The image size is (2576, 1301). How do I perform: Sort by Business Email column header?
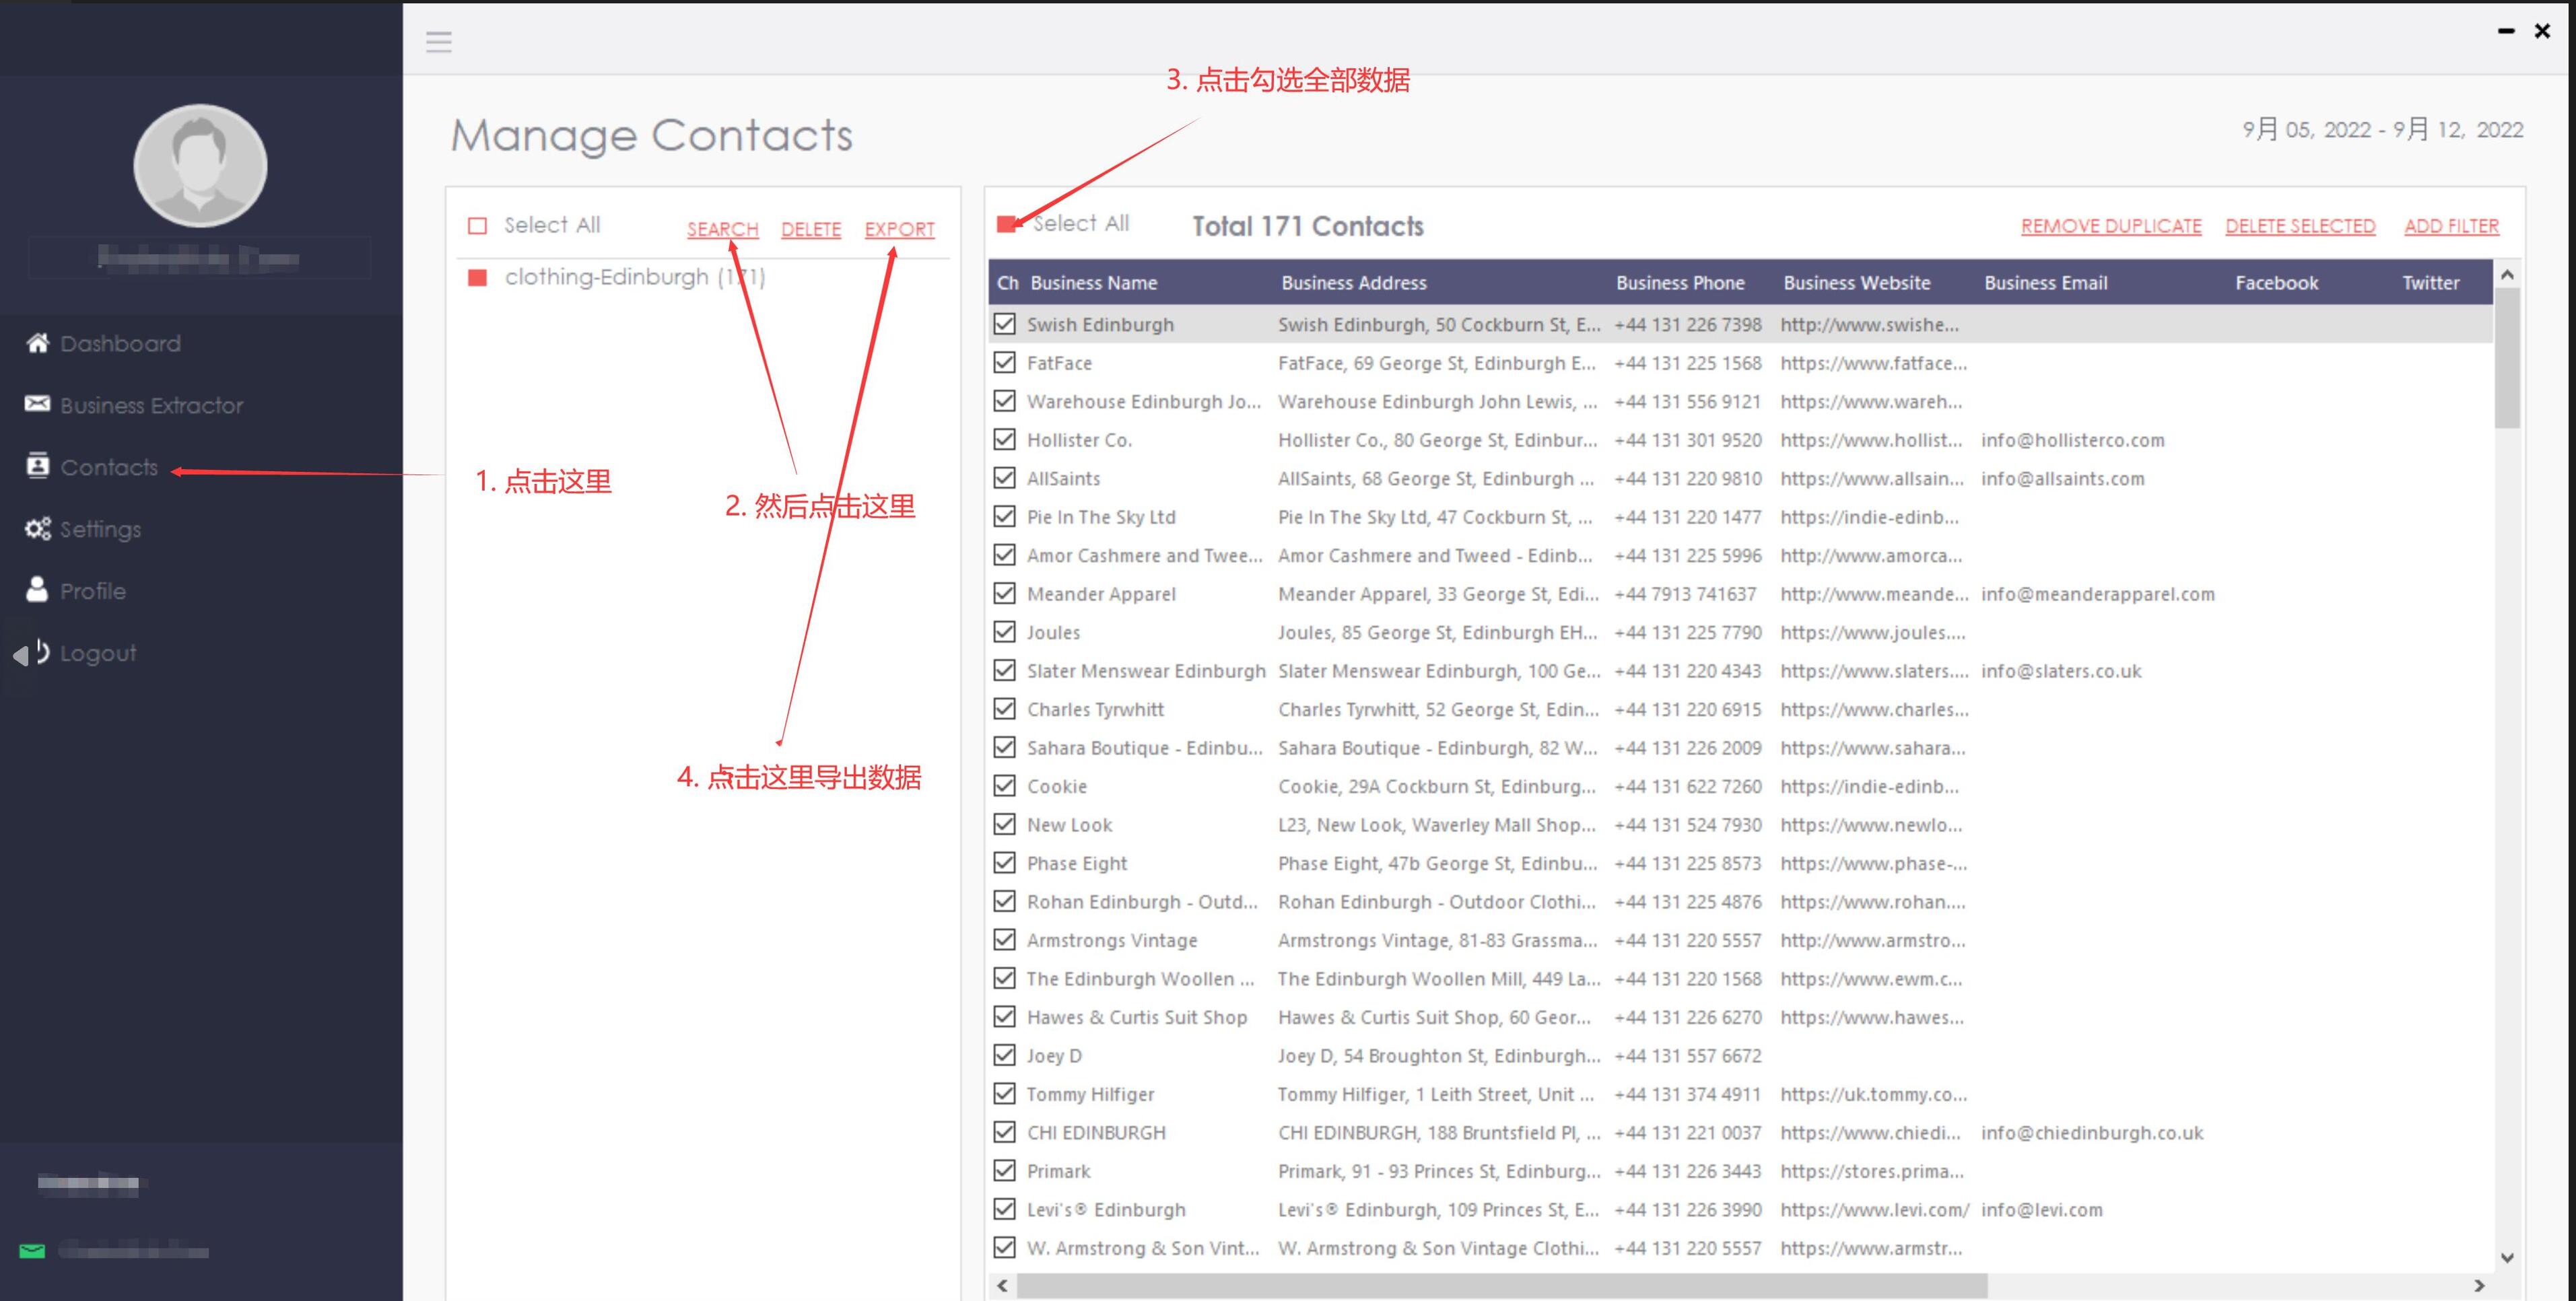pyautogui.click(x=2046, y=283)
